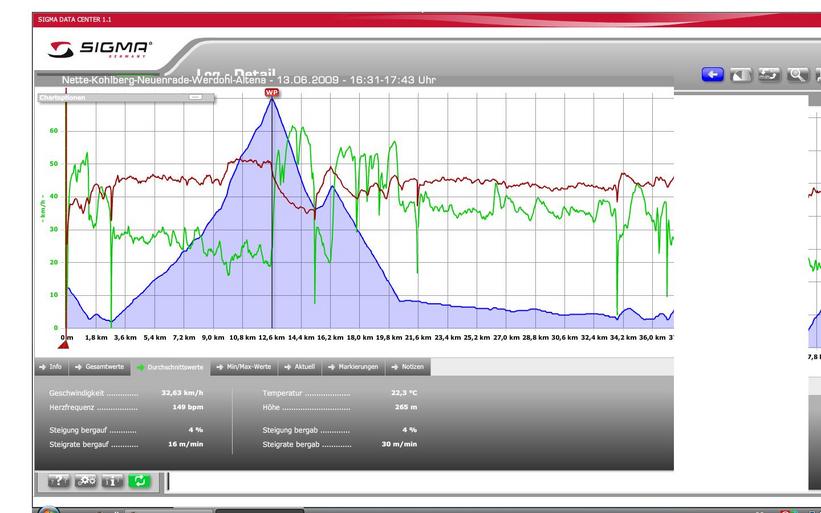
Task: Switch to the Aktuell tab
Action: coord(299,367)
